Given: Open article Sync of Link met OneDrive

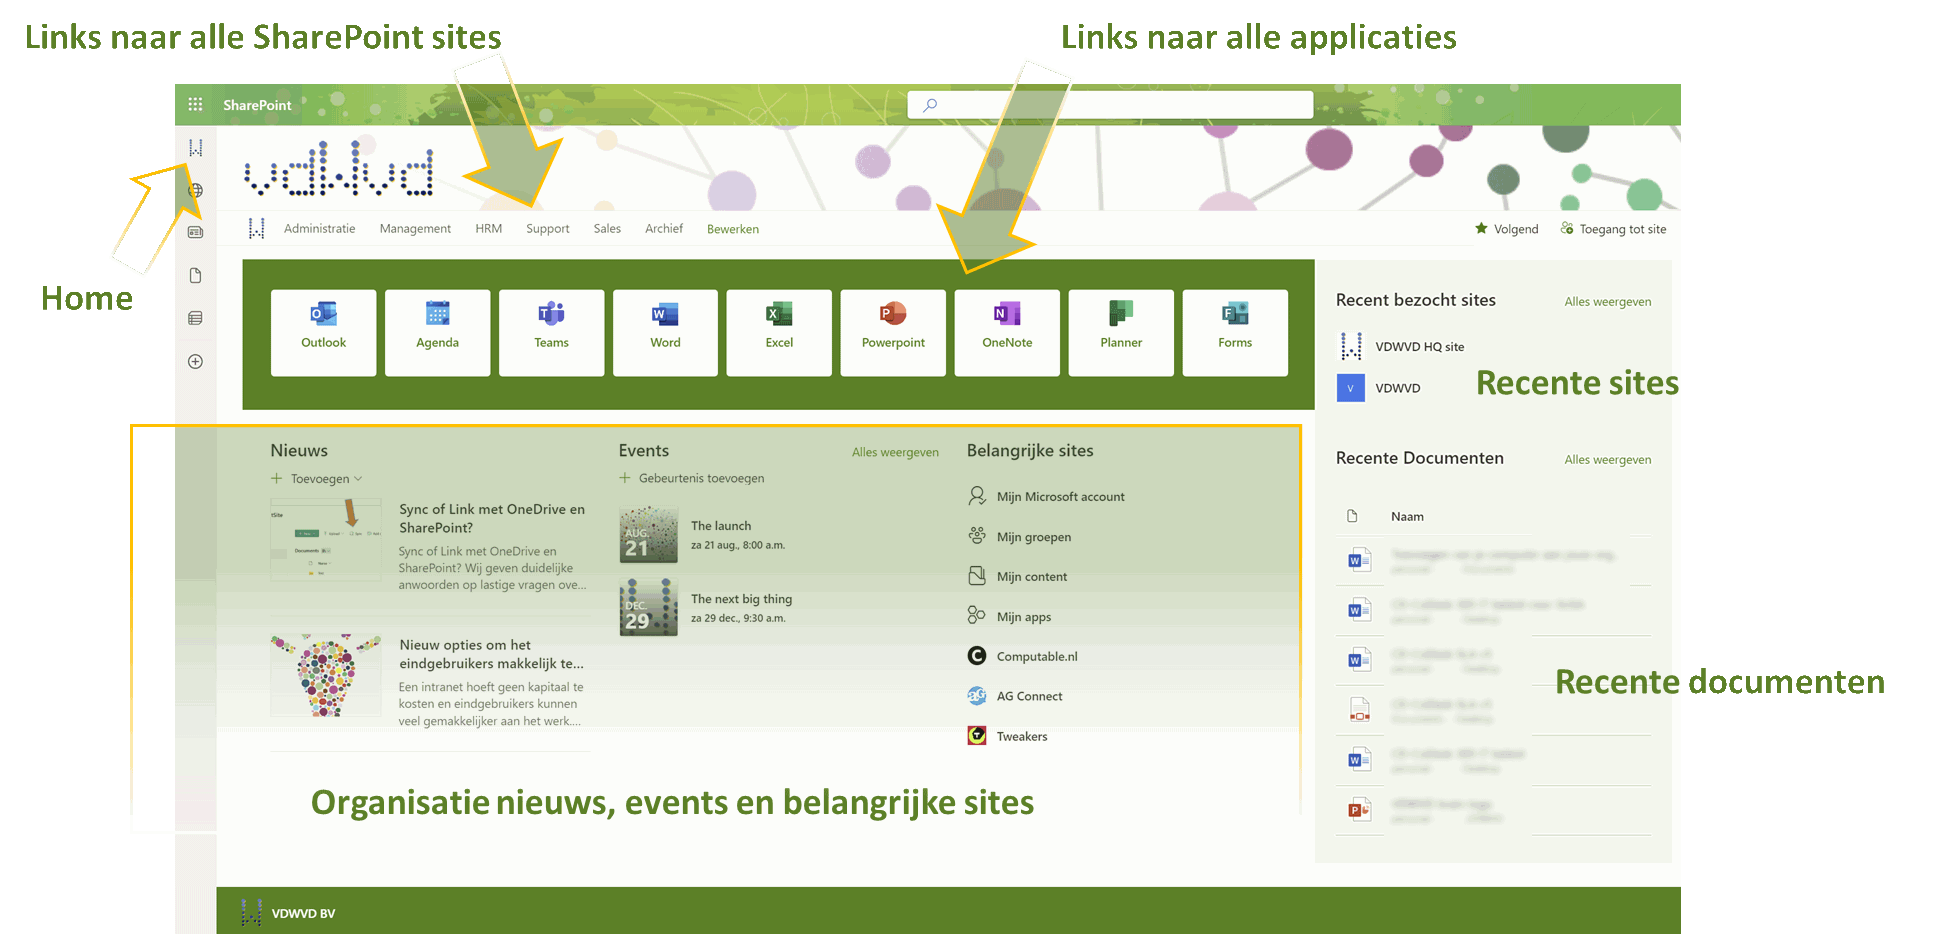Looking at the screenshot, I should pos(492,518).
